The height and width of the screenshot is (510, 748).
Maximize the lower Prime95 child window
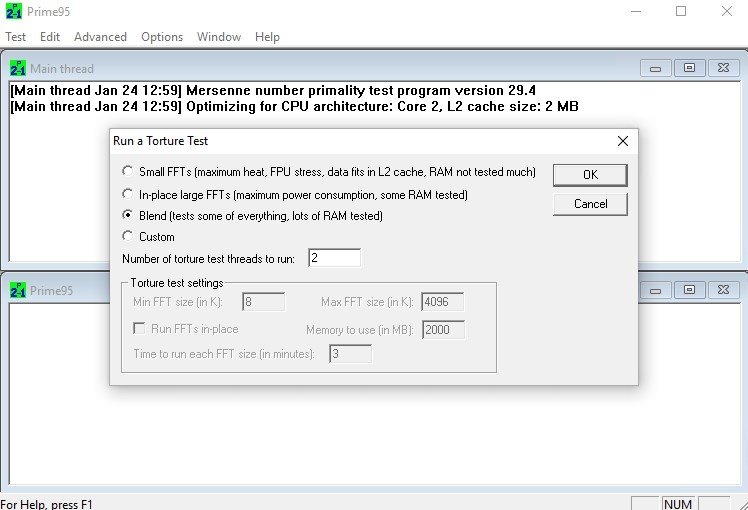(x=689, y=290)
